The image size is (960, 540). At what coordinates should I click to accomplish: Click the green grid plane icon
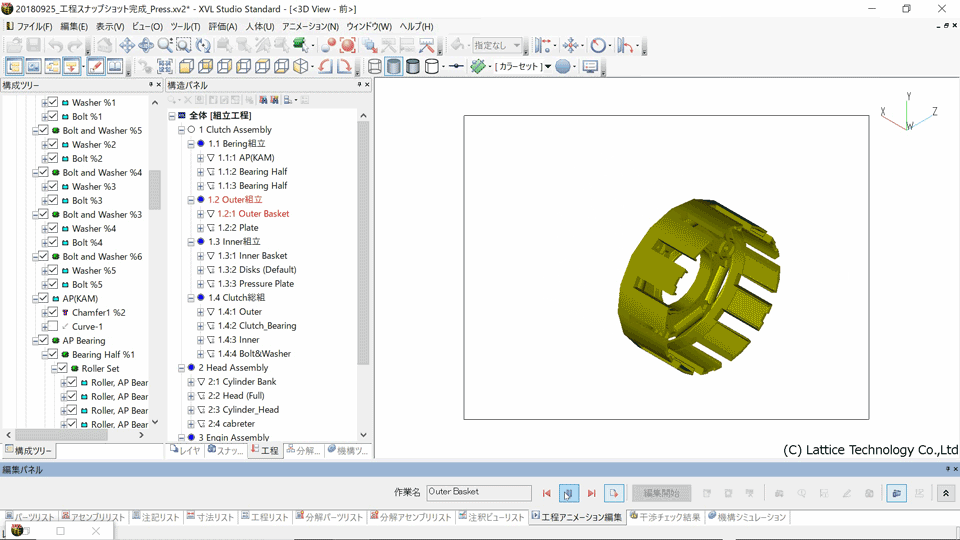pos(478,66)
